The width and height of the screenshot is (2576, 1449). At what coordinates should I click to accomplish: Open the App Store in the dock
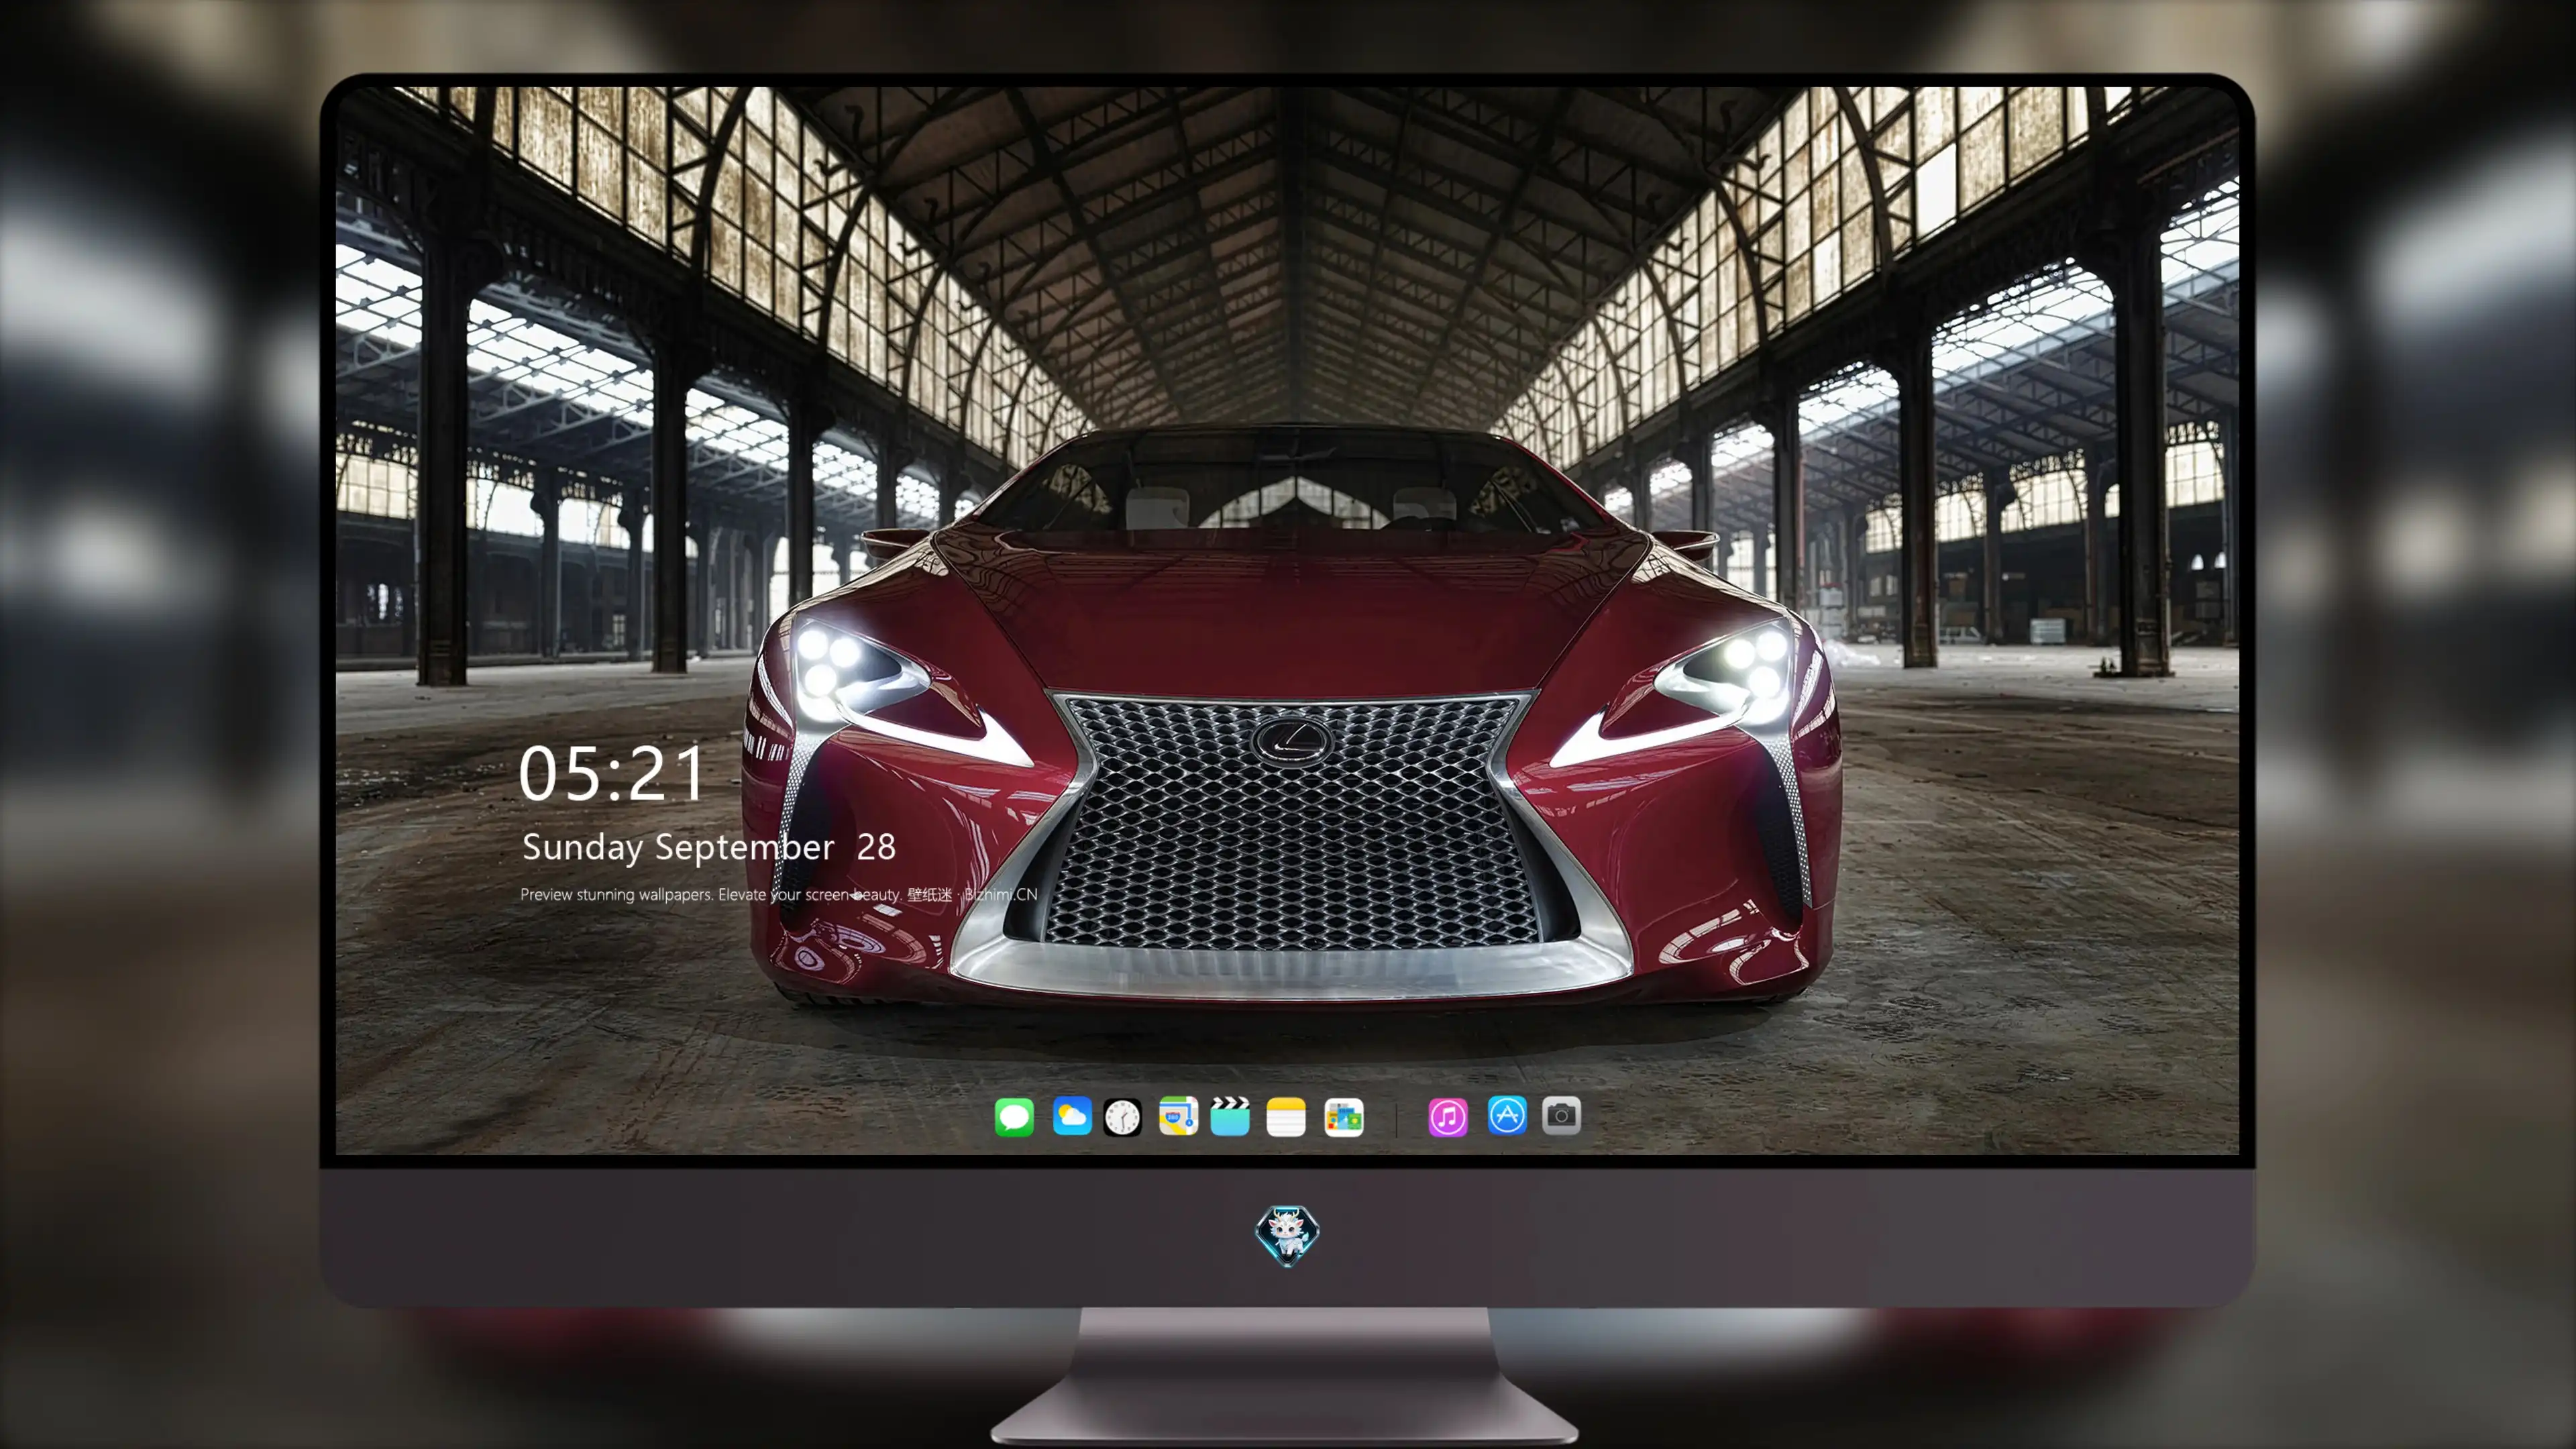(x=1507, y=1115)
